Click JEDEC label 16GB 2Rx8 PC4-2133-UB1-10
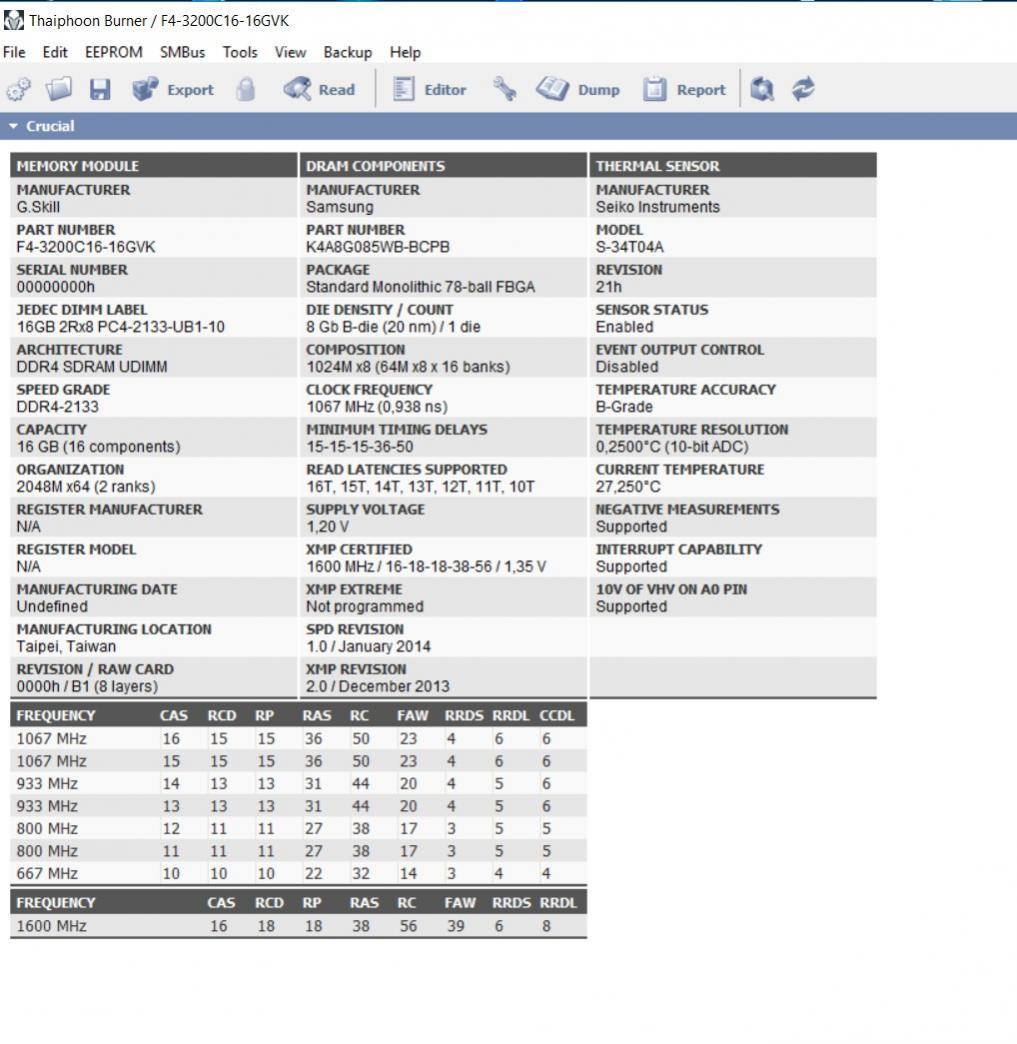Viewport: 1017px width, 1044px height. click(x=121, y=327)
